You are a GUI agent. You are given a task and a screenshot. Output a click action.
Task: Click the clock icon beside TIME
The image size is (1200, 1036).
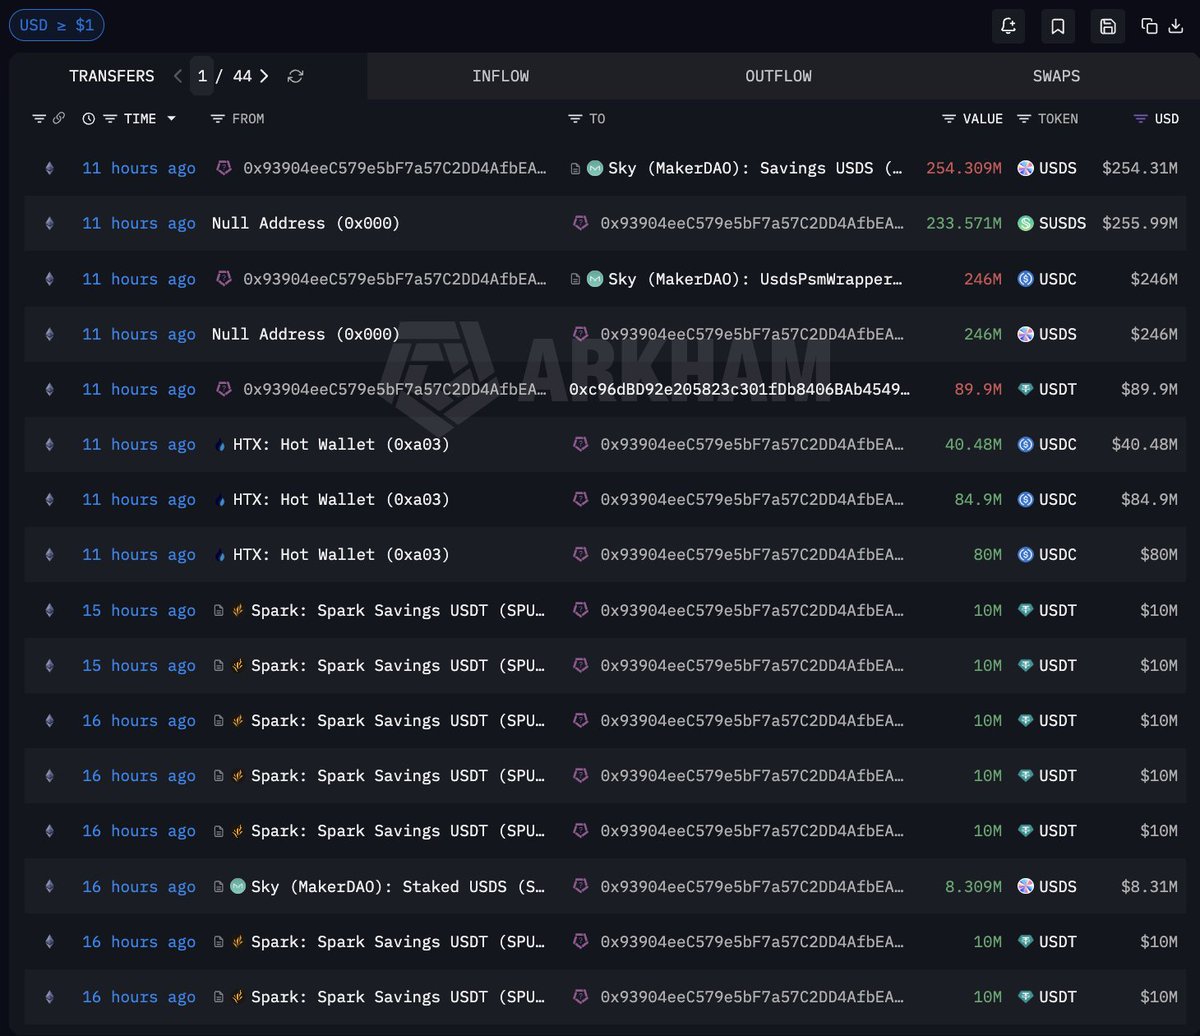89,118
